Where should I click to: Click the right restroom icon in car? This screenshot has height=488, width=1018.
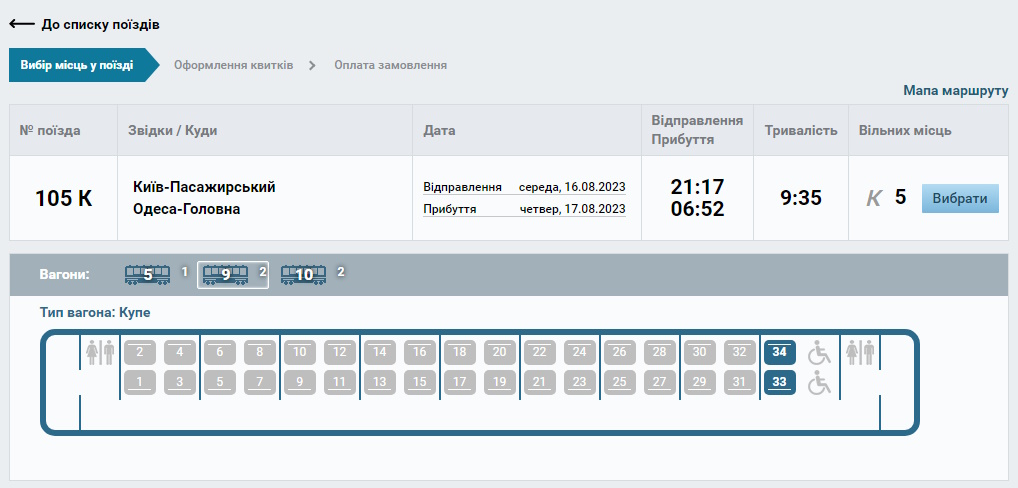point(860,353)
